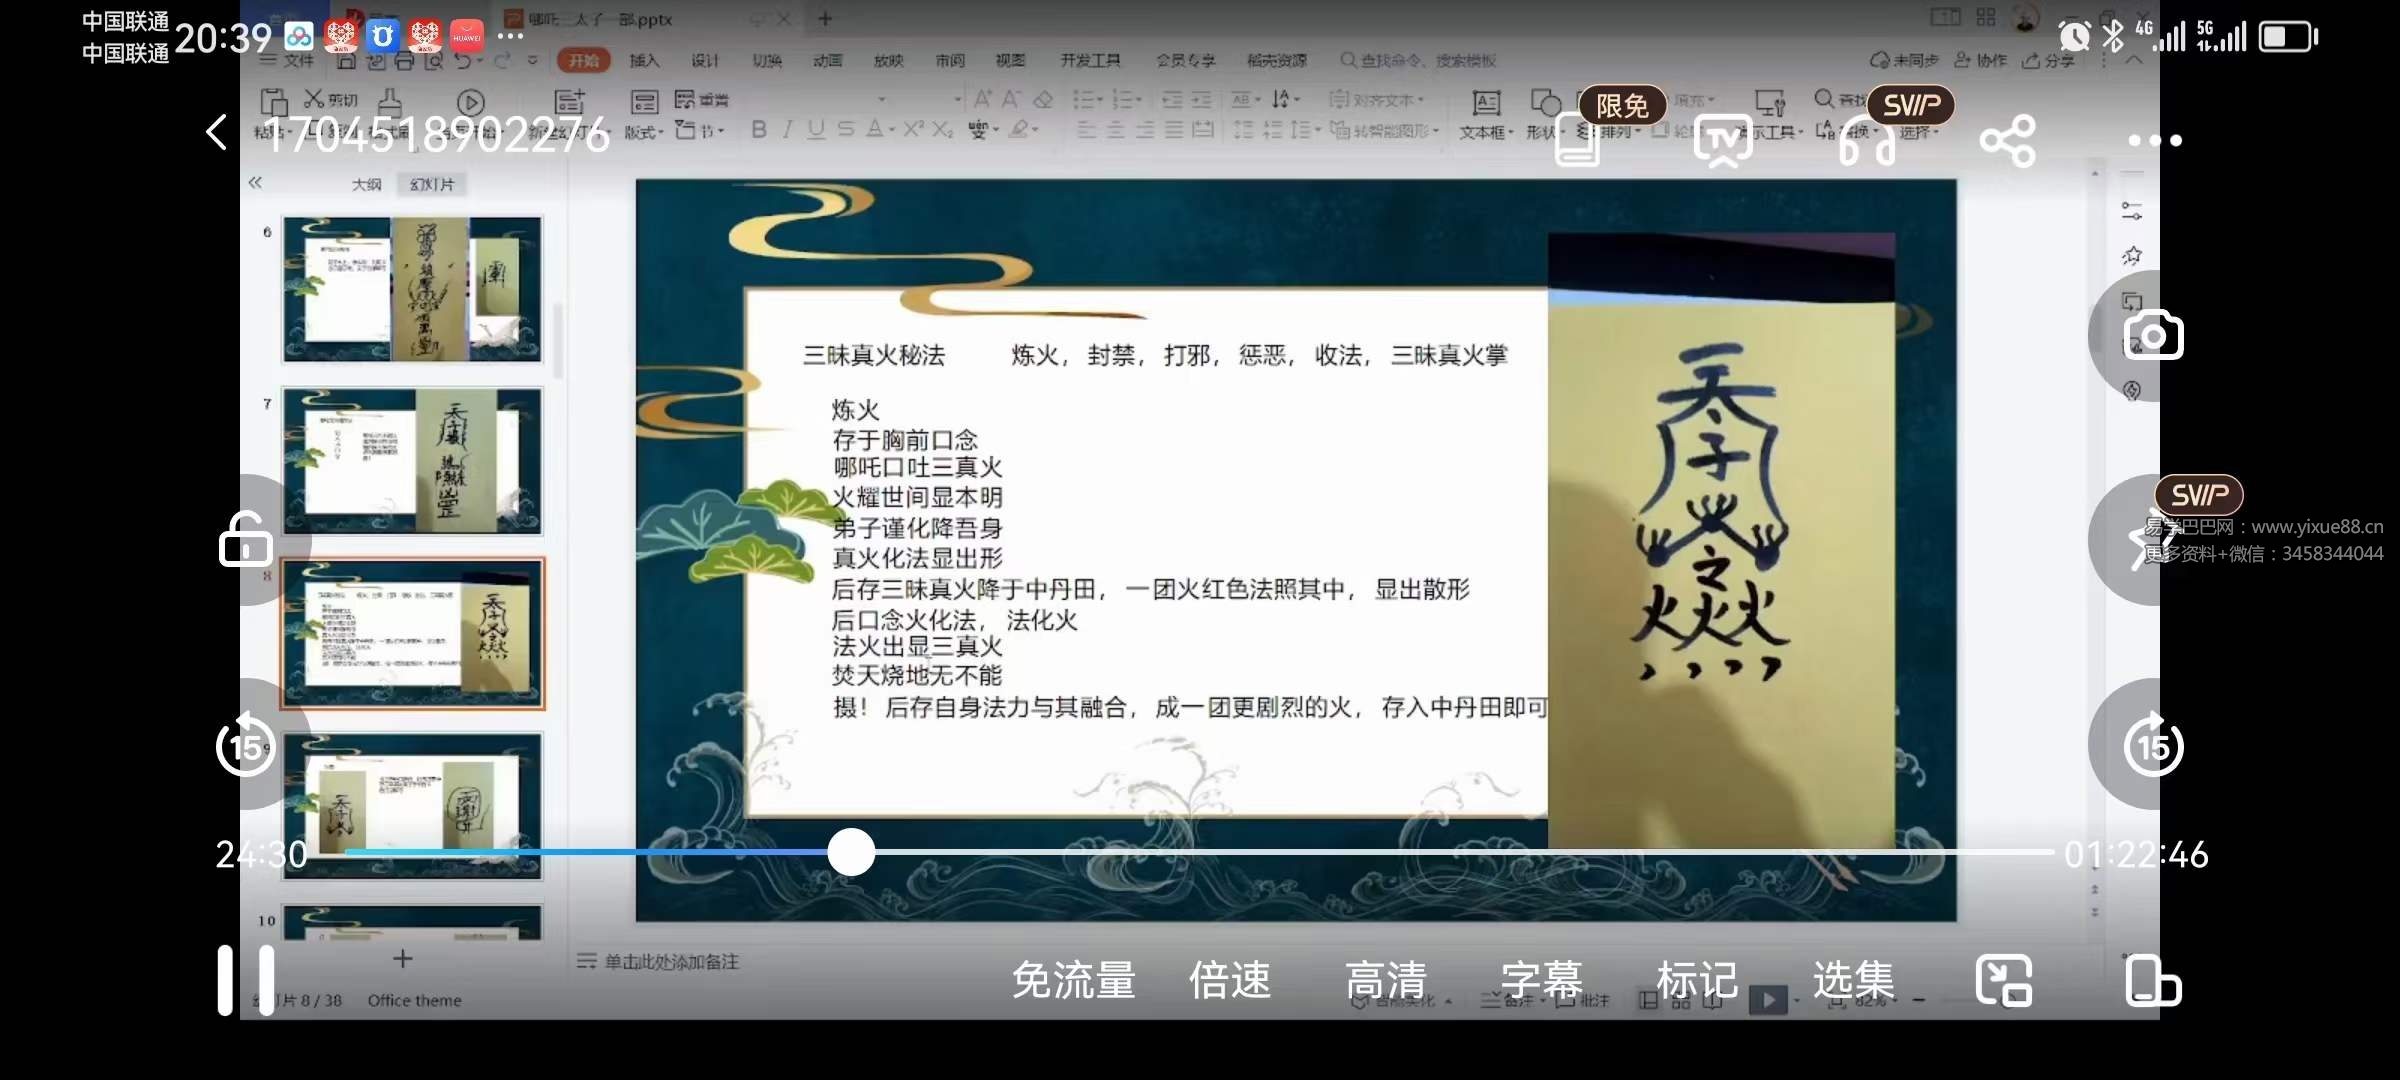
Task: Click the new tab plus beside pptx tab
Action: (x=825, y=18)
